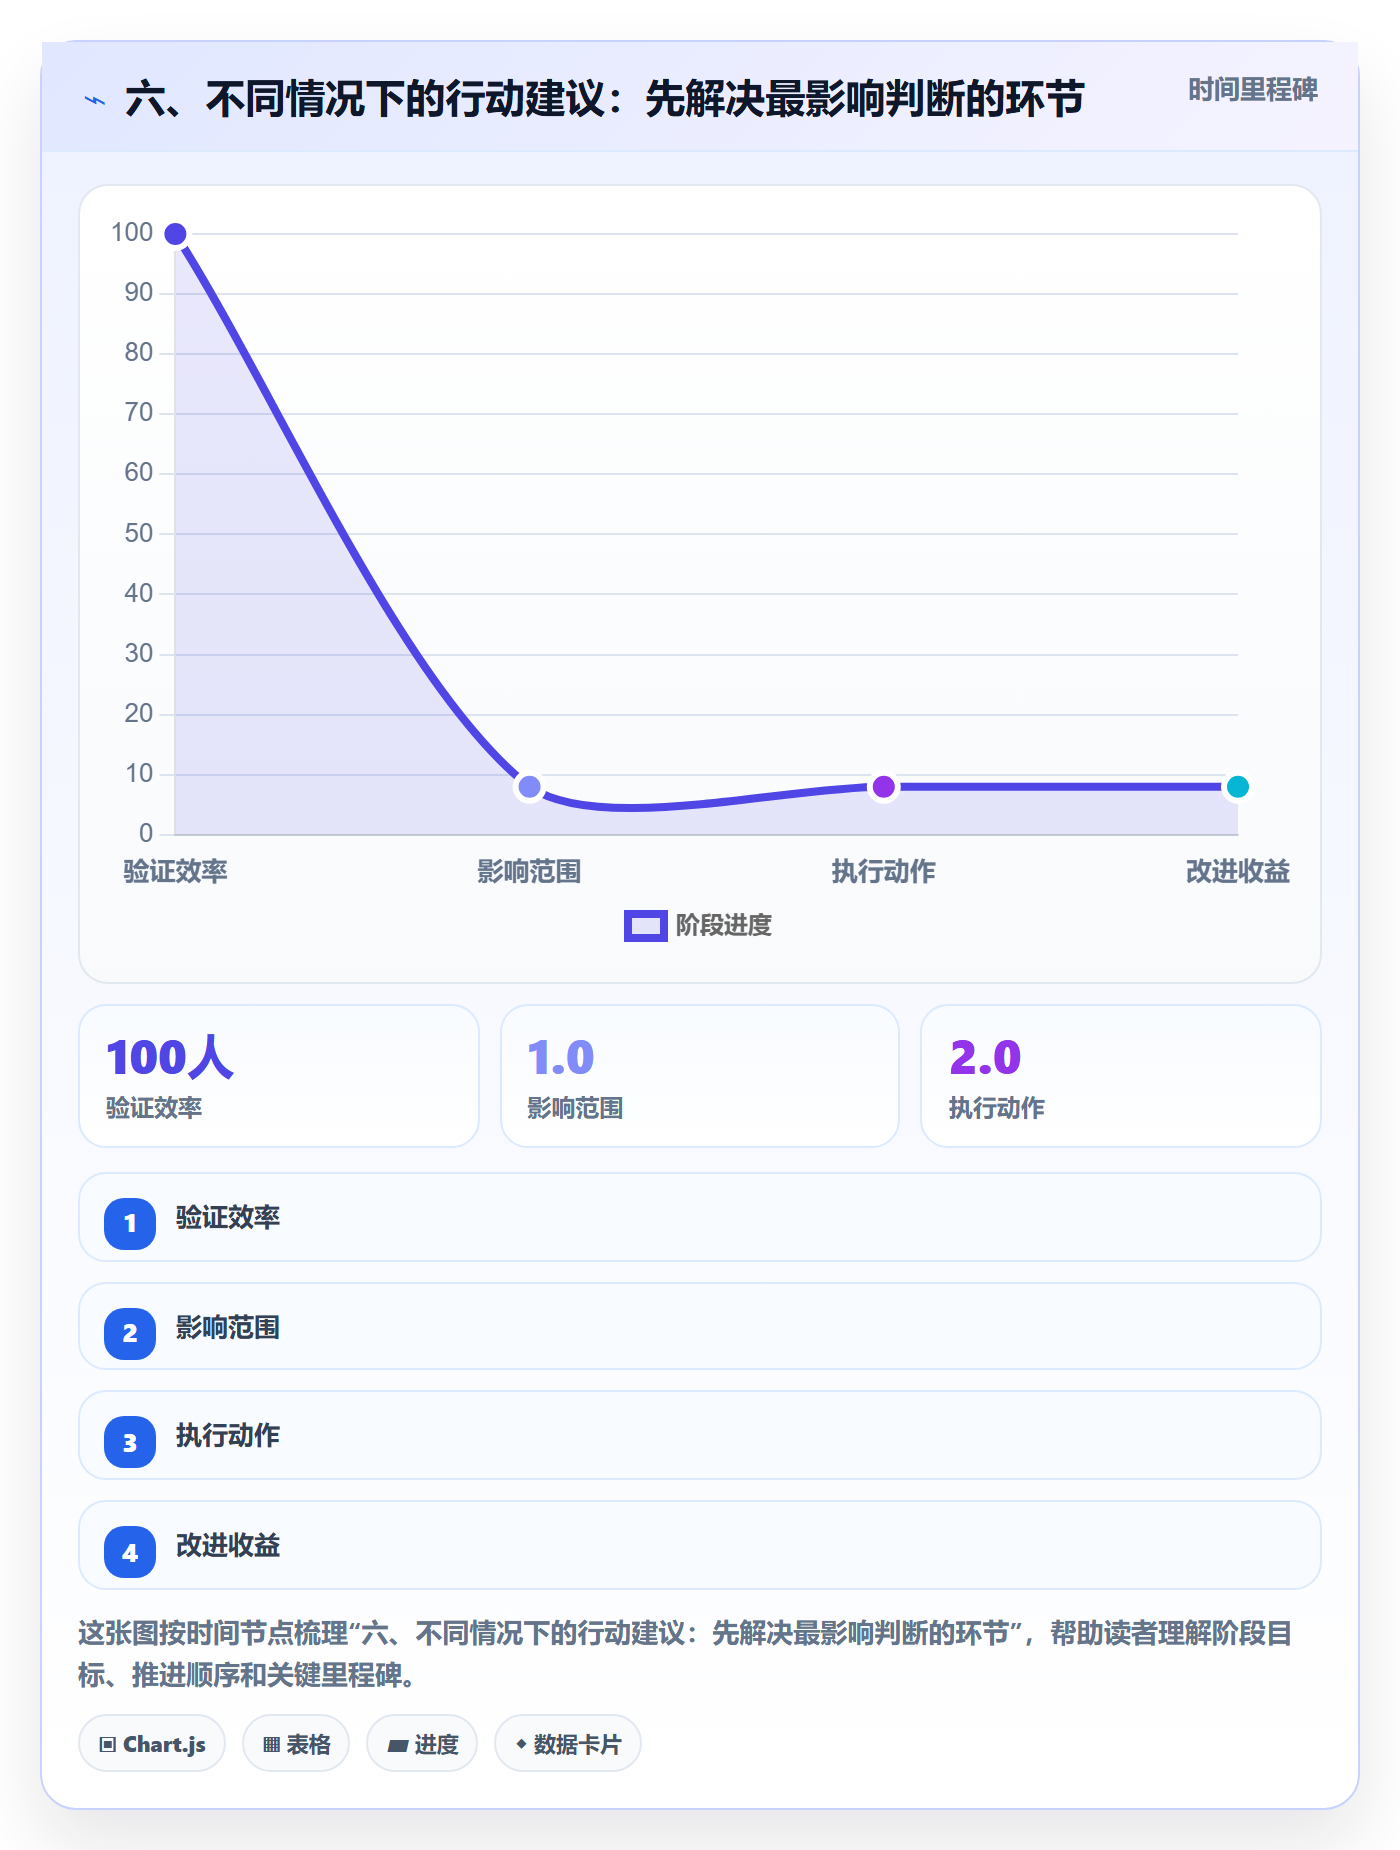This screenshot has height=1850, width=1400.
Task: Click the number 1 badge icon
Action: [130, 1223]
